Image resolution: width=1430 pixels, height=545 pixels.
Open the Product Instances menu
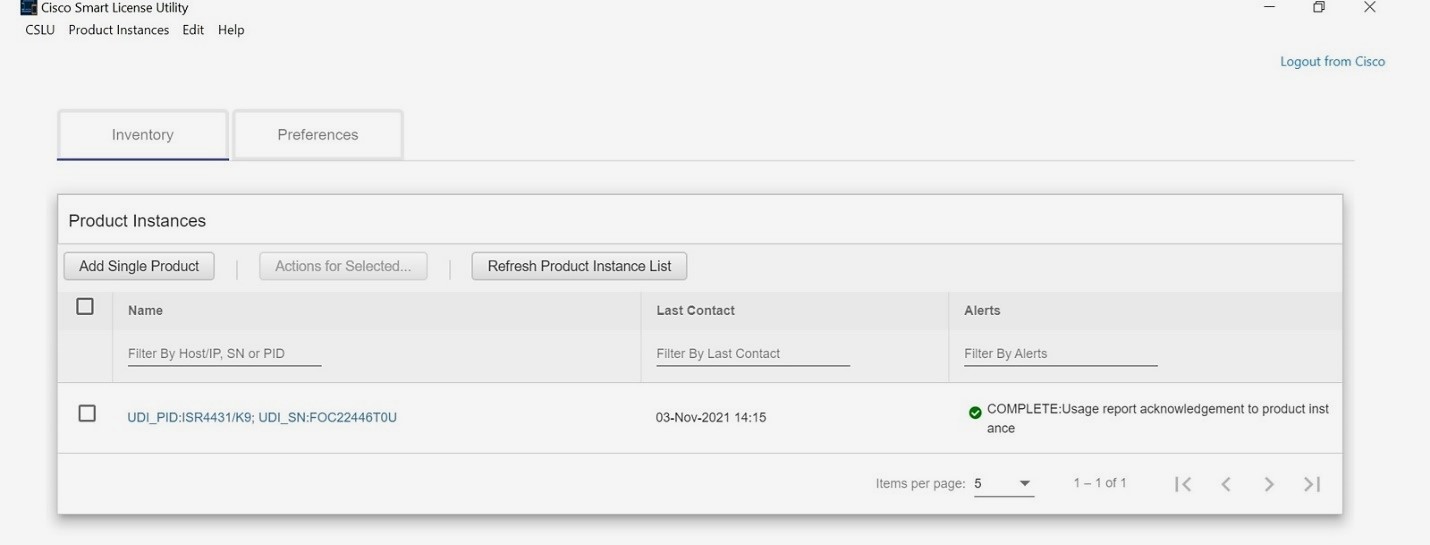click(x=119, y=30)
